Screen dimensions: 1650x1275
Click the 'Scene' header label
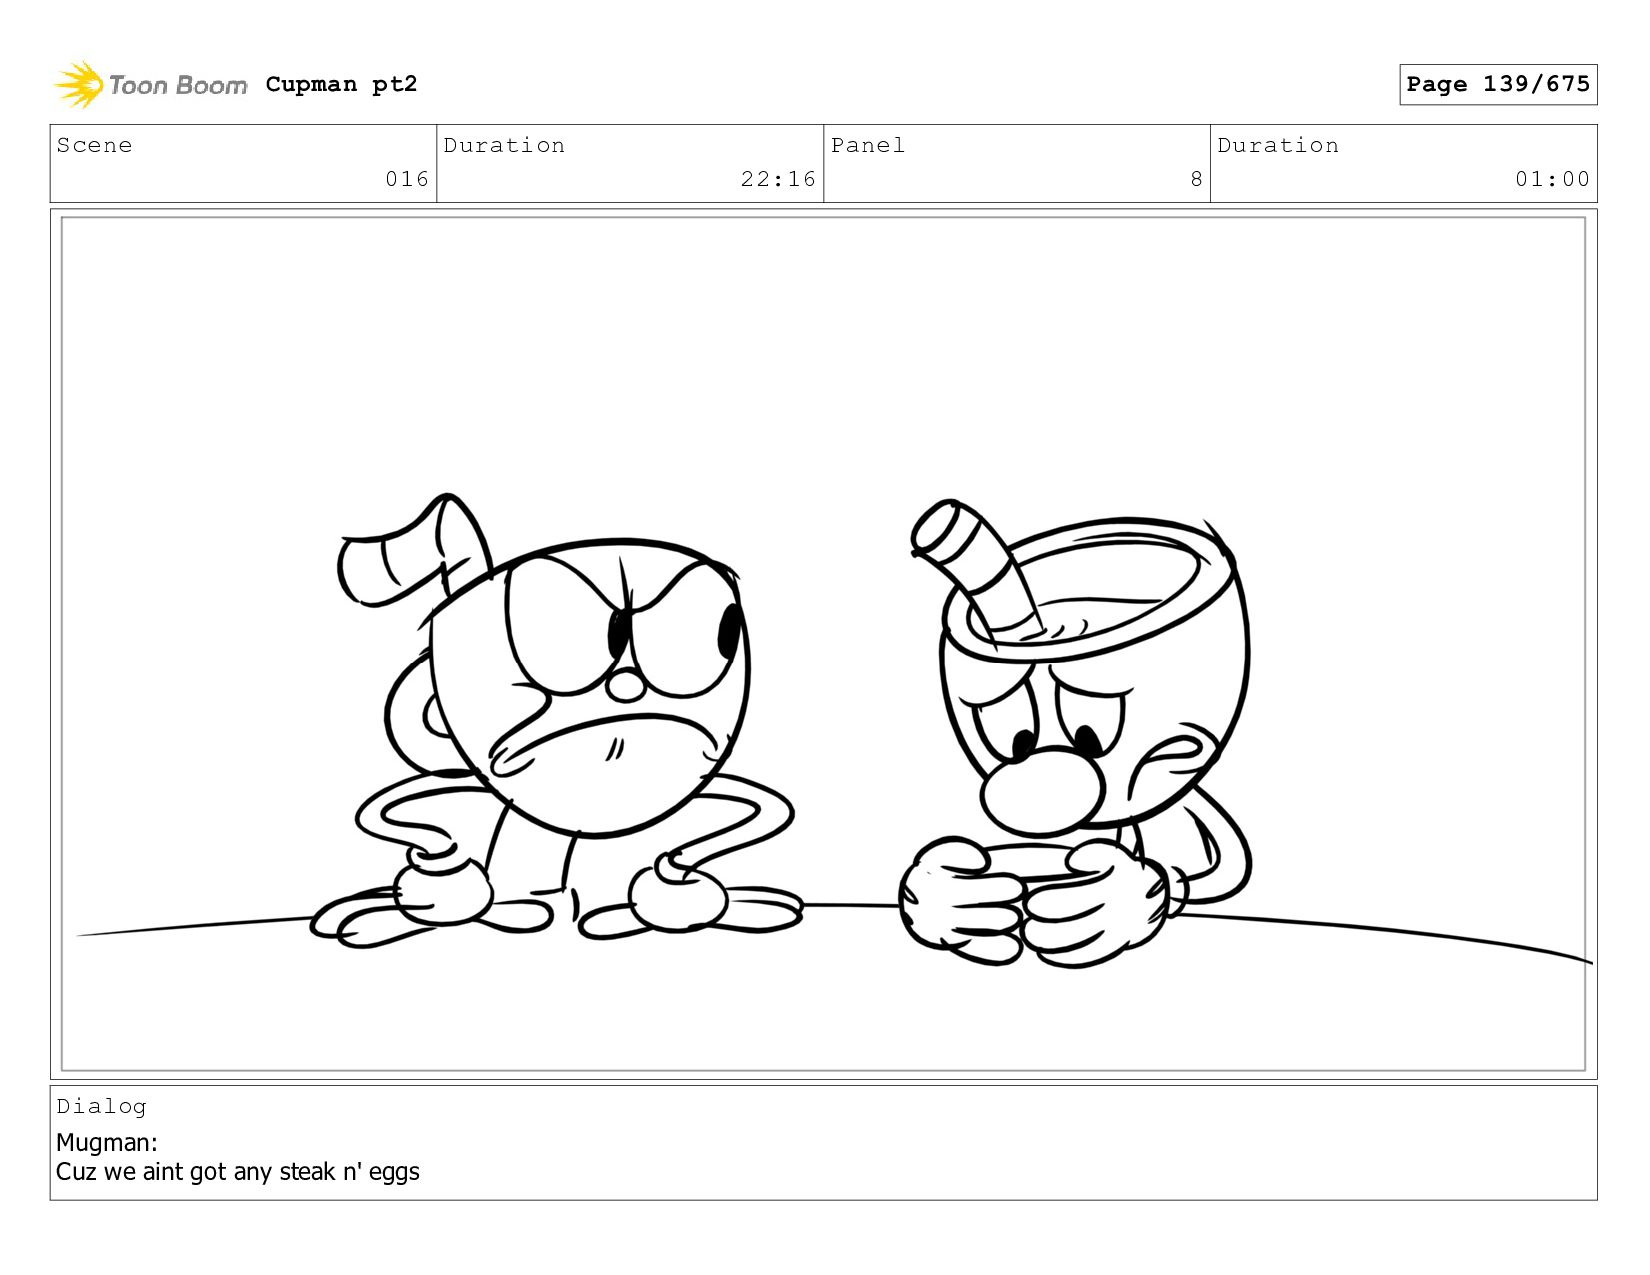(x=94, y=145)
